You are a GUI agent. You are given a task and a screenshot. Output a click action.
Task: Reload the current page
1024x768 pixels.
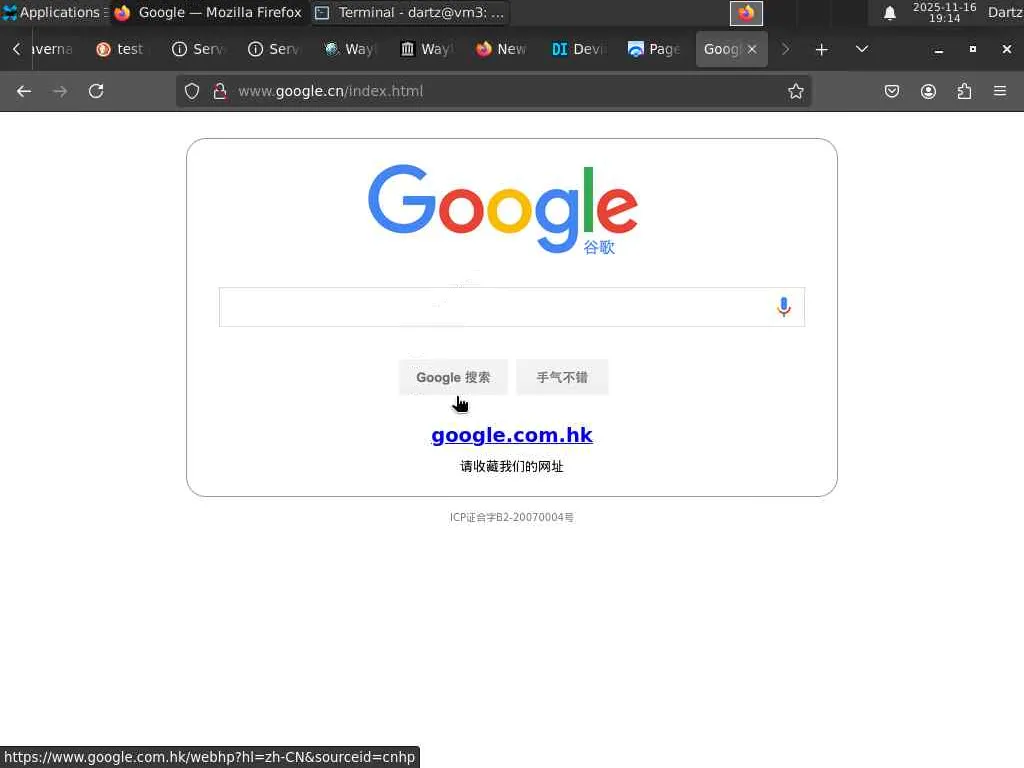click(96, 91)
